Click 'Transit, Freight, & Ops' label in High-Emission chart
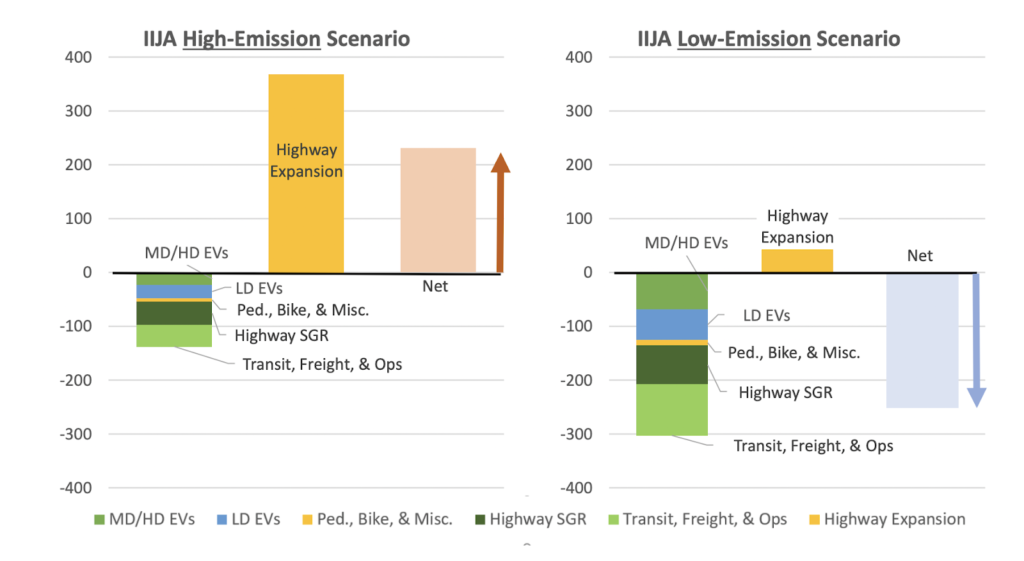1024x561 pixels. click(x=323, y=364)
